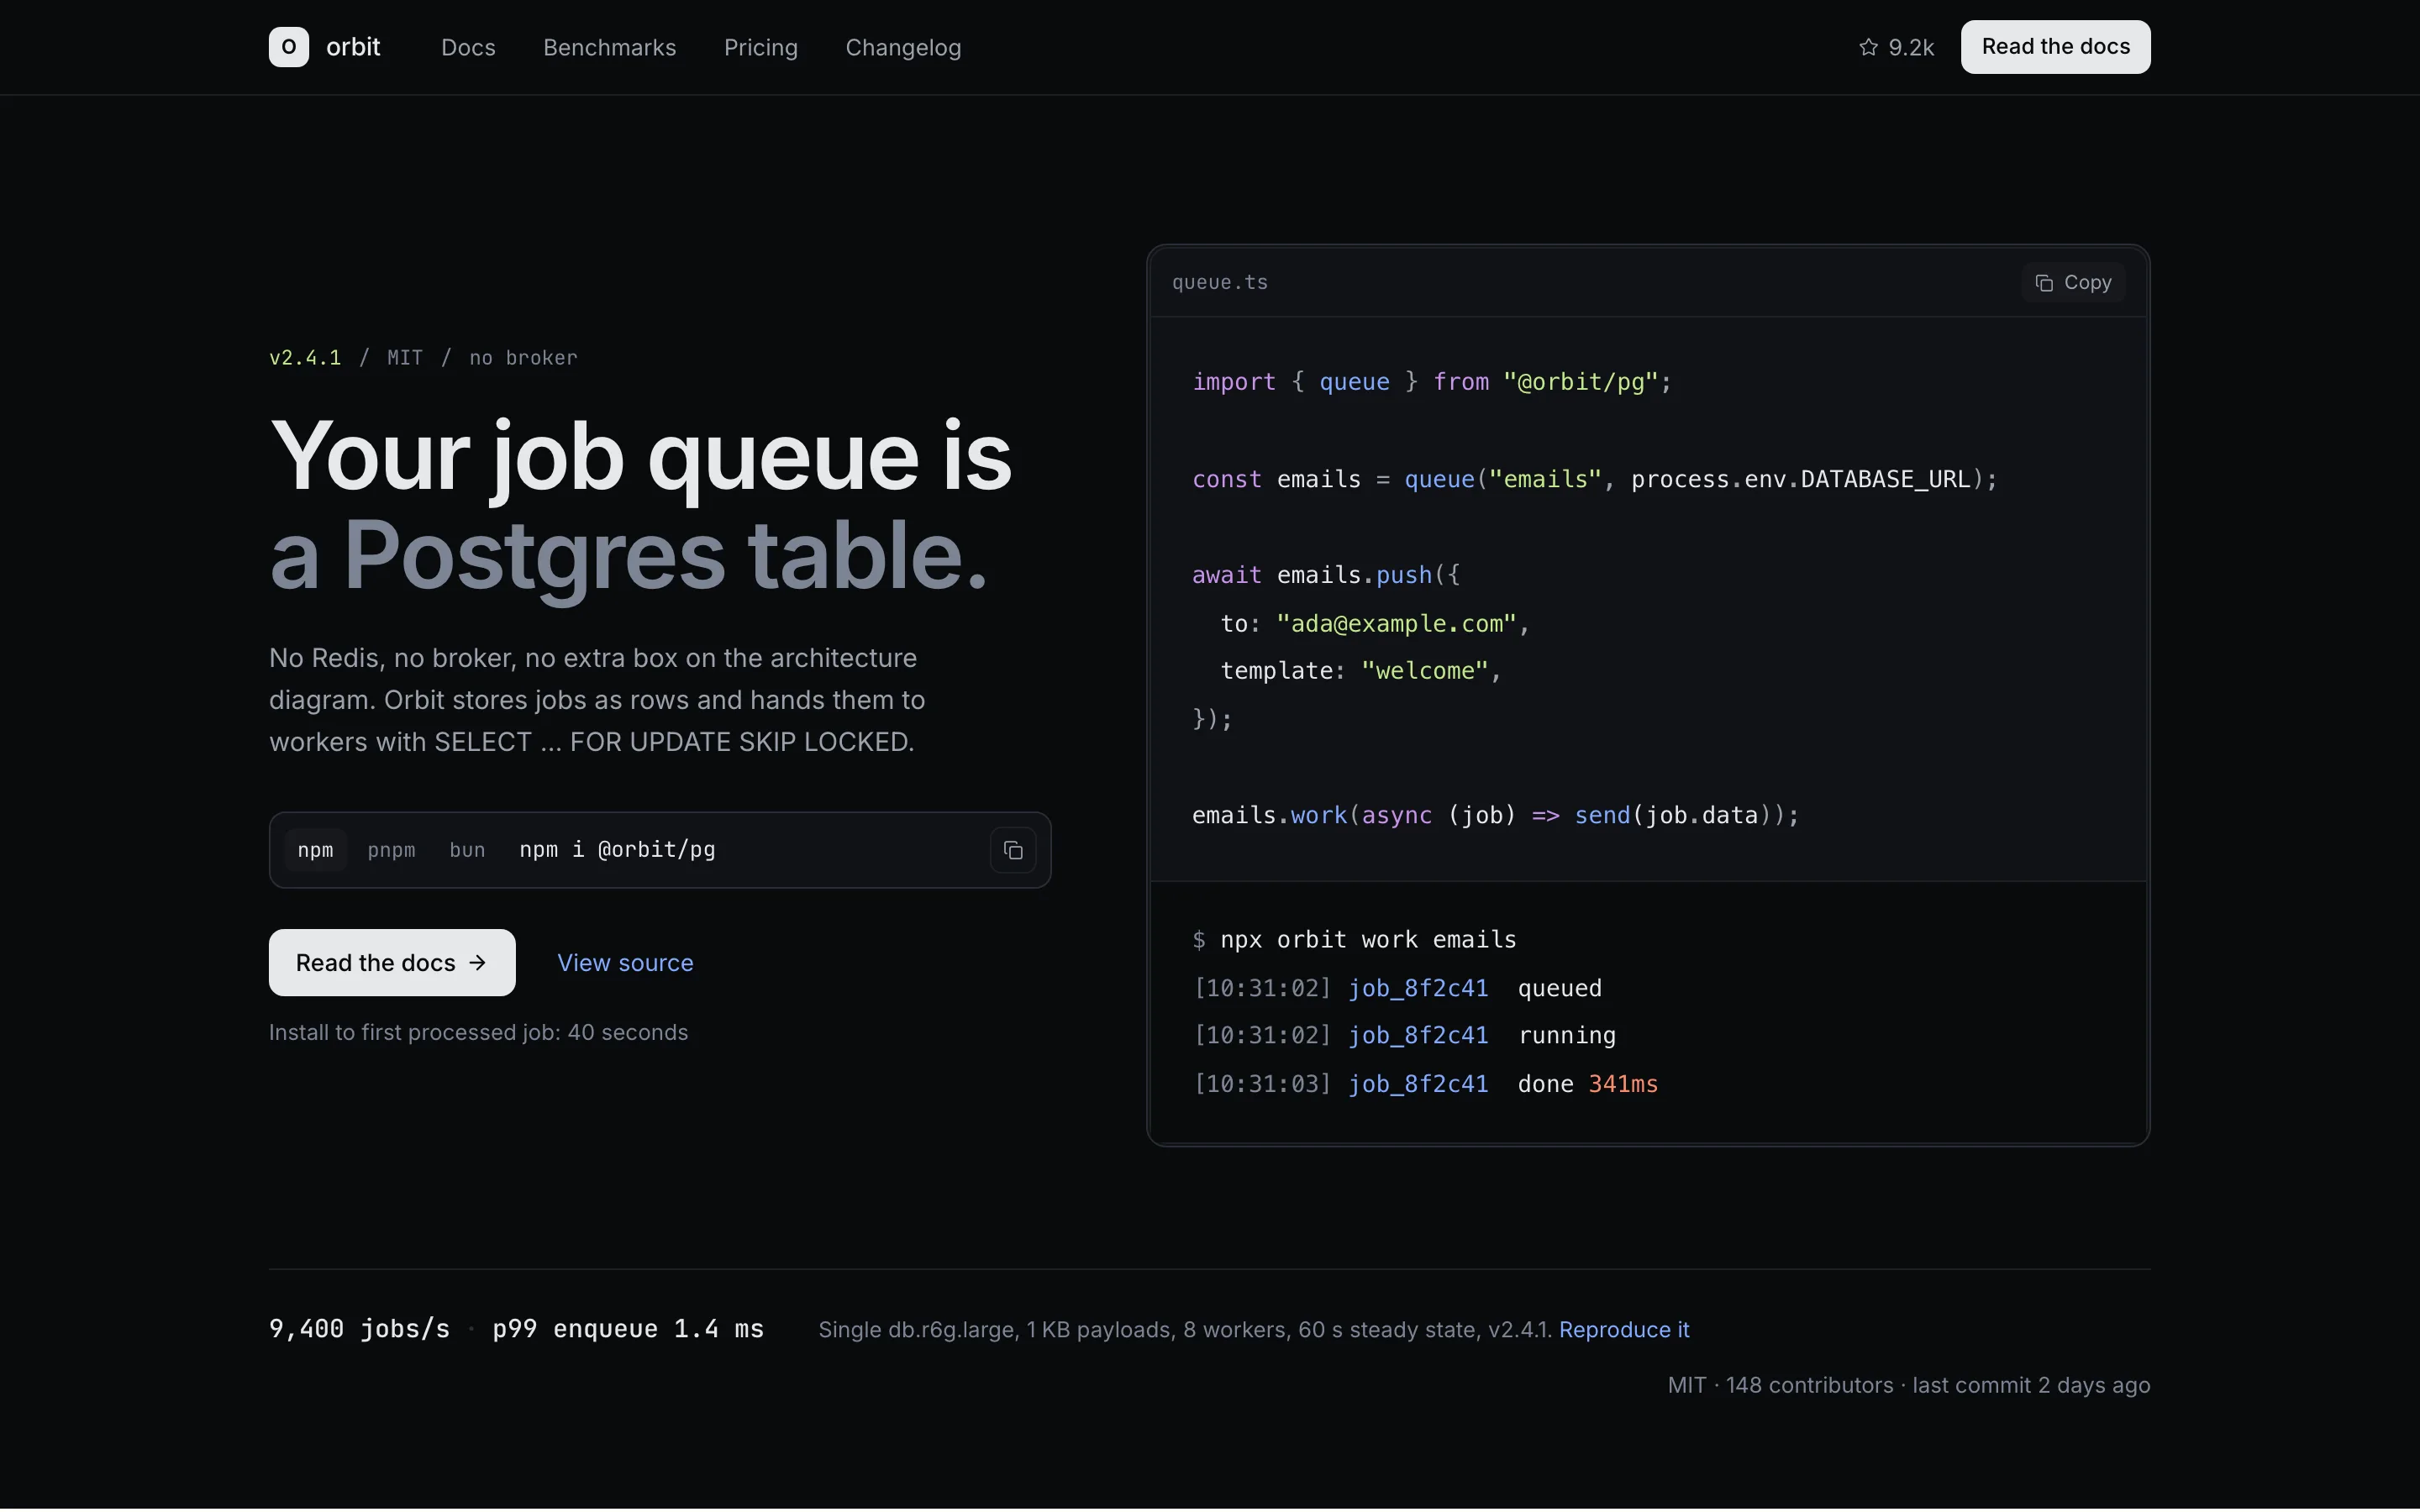Click the emails.work code line

(1495, 815)
